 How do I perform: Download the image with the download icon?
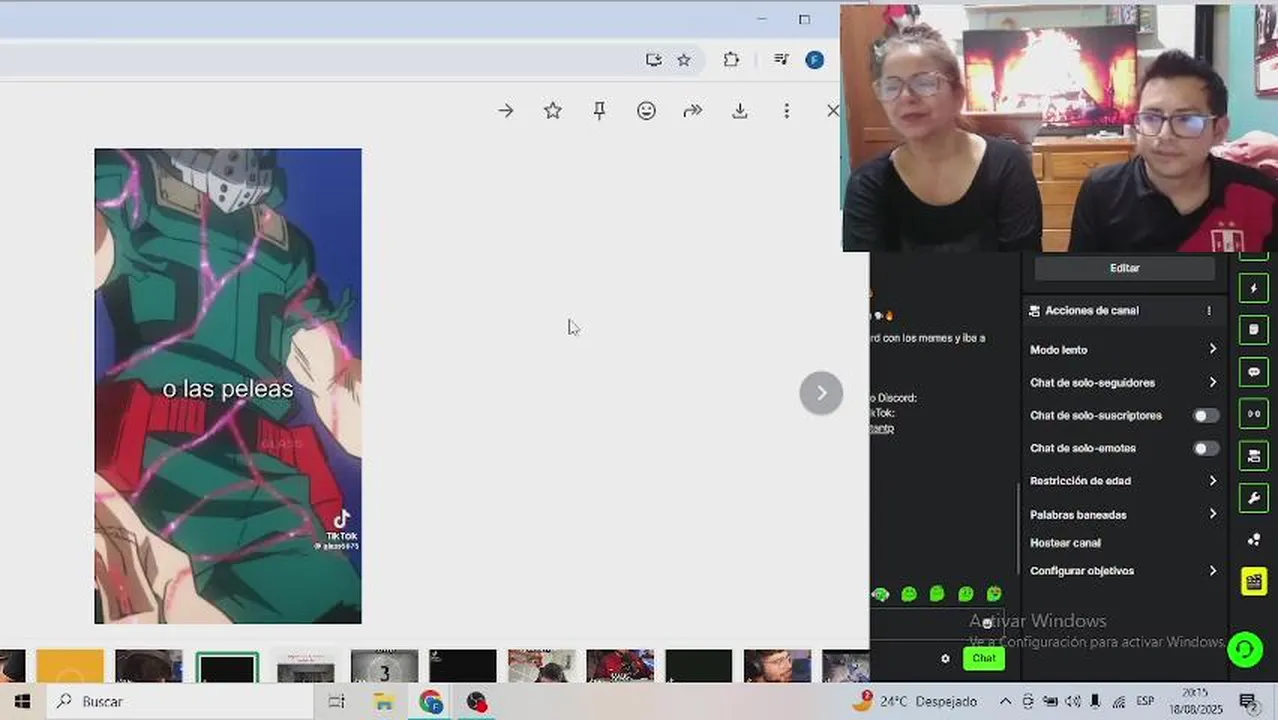point(740,111)
